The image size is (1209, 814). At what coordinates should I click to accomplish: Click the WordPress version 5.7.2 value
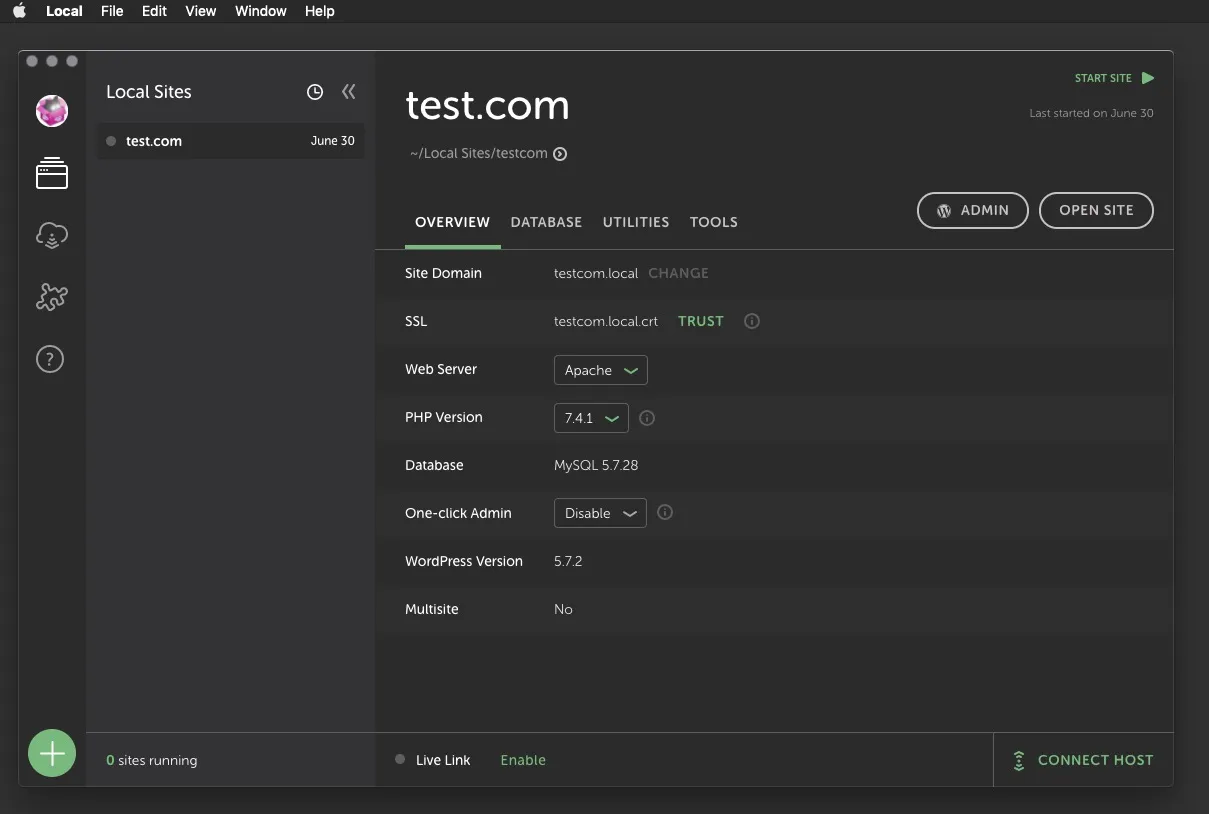(x=568, y=561)
